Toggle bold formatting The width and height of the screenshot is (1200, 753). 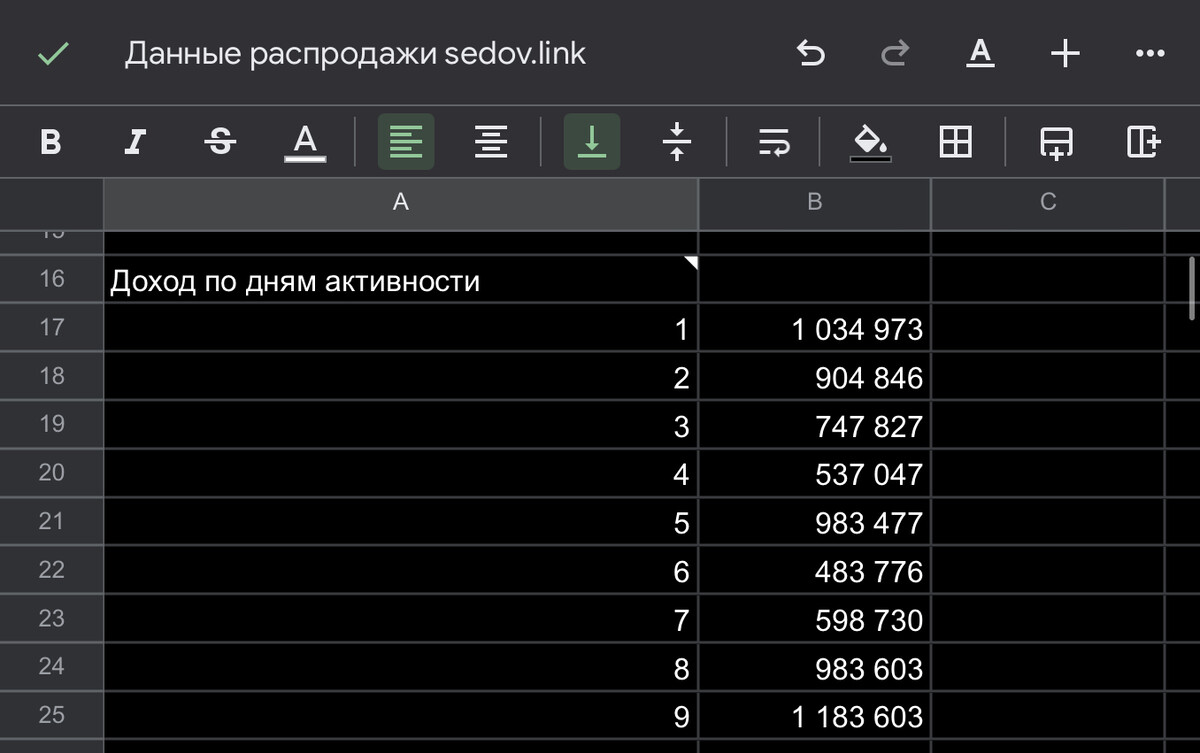pos(50,142)
